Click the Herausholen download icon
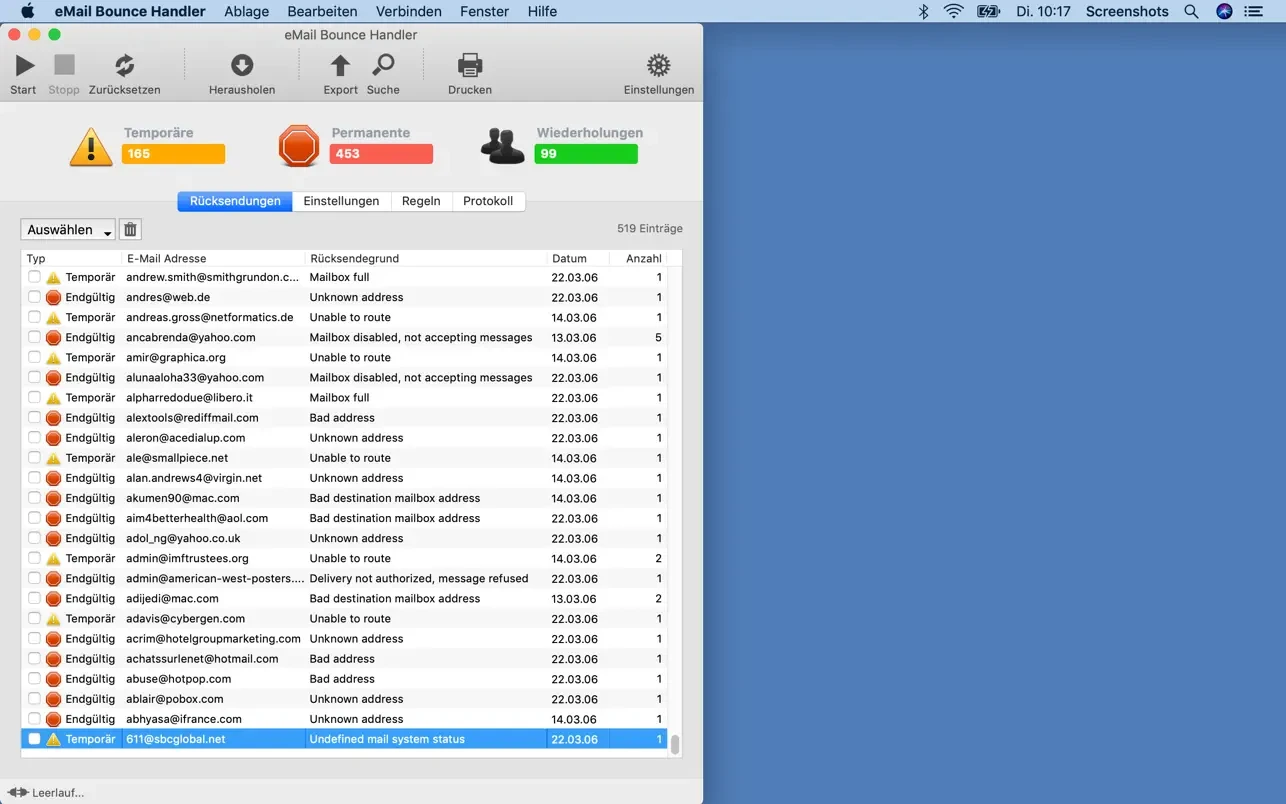Viewport: 1286px width, 804px height. (x=242, y=66)
